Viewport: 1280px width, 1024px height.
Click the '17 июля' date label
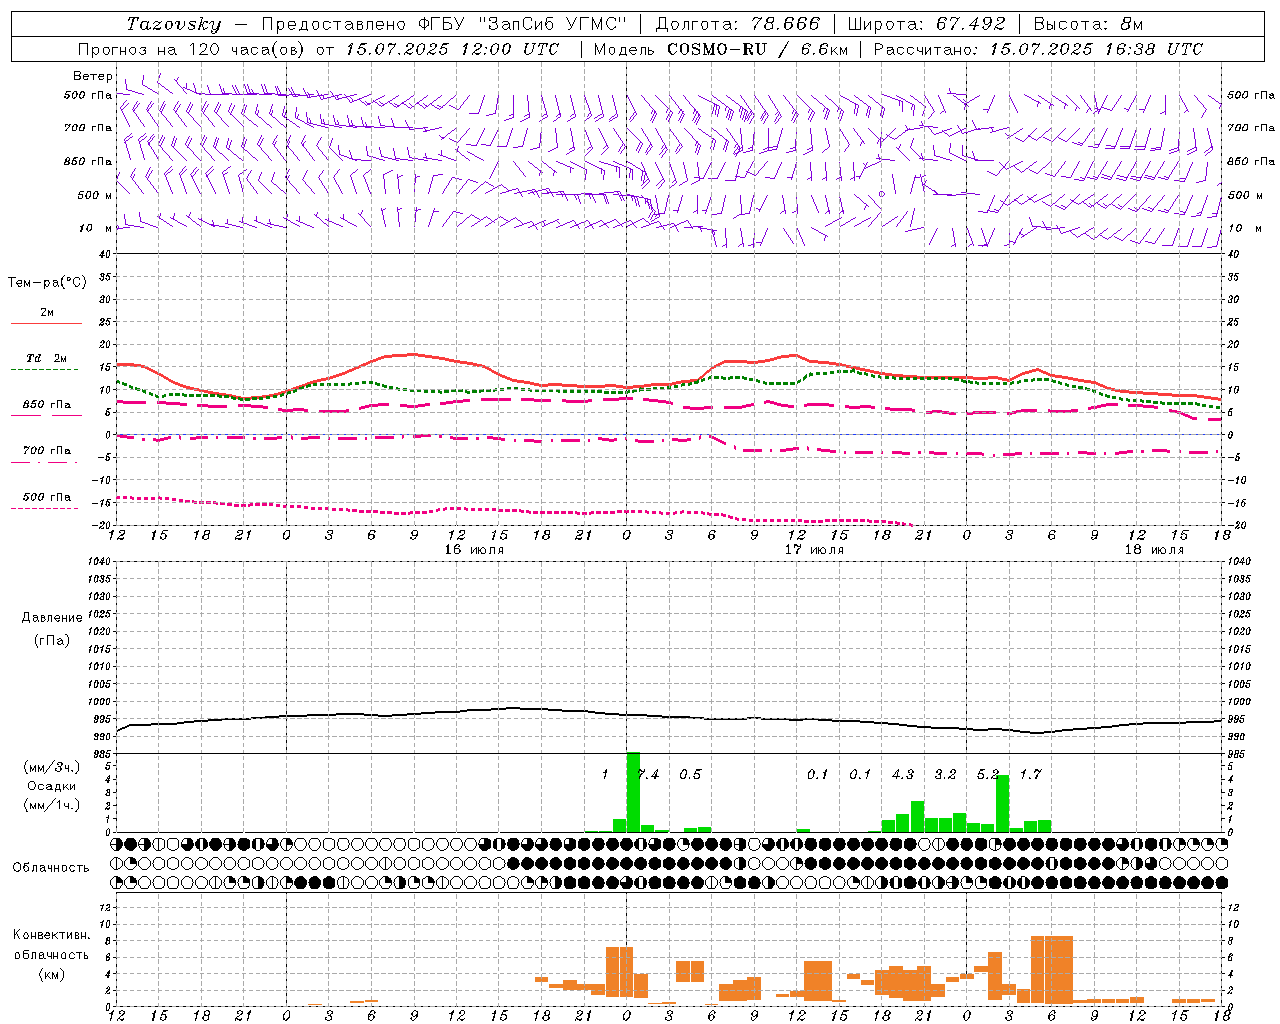point(814,549)
